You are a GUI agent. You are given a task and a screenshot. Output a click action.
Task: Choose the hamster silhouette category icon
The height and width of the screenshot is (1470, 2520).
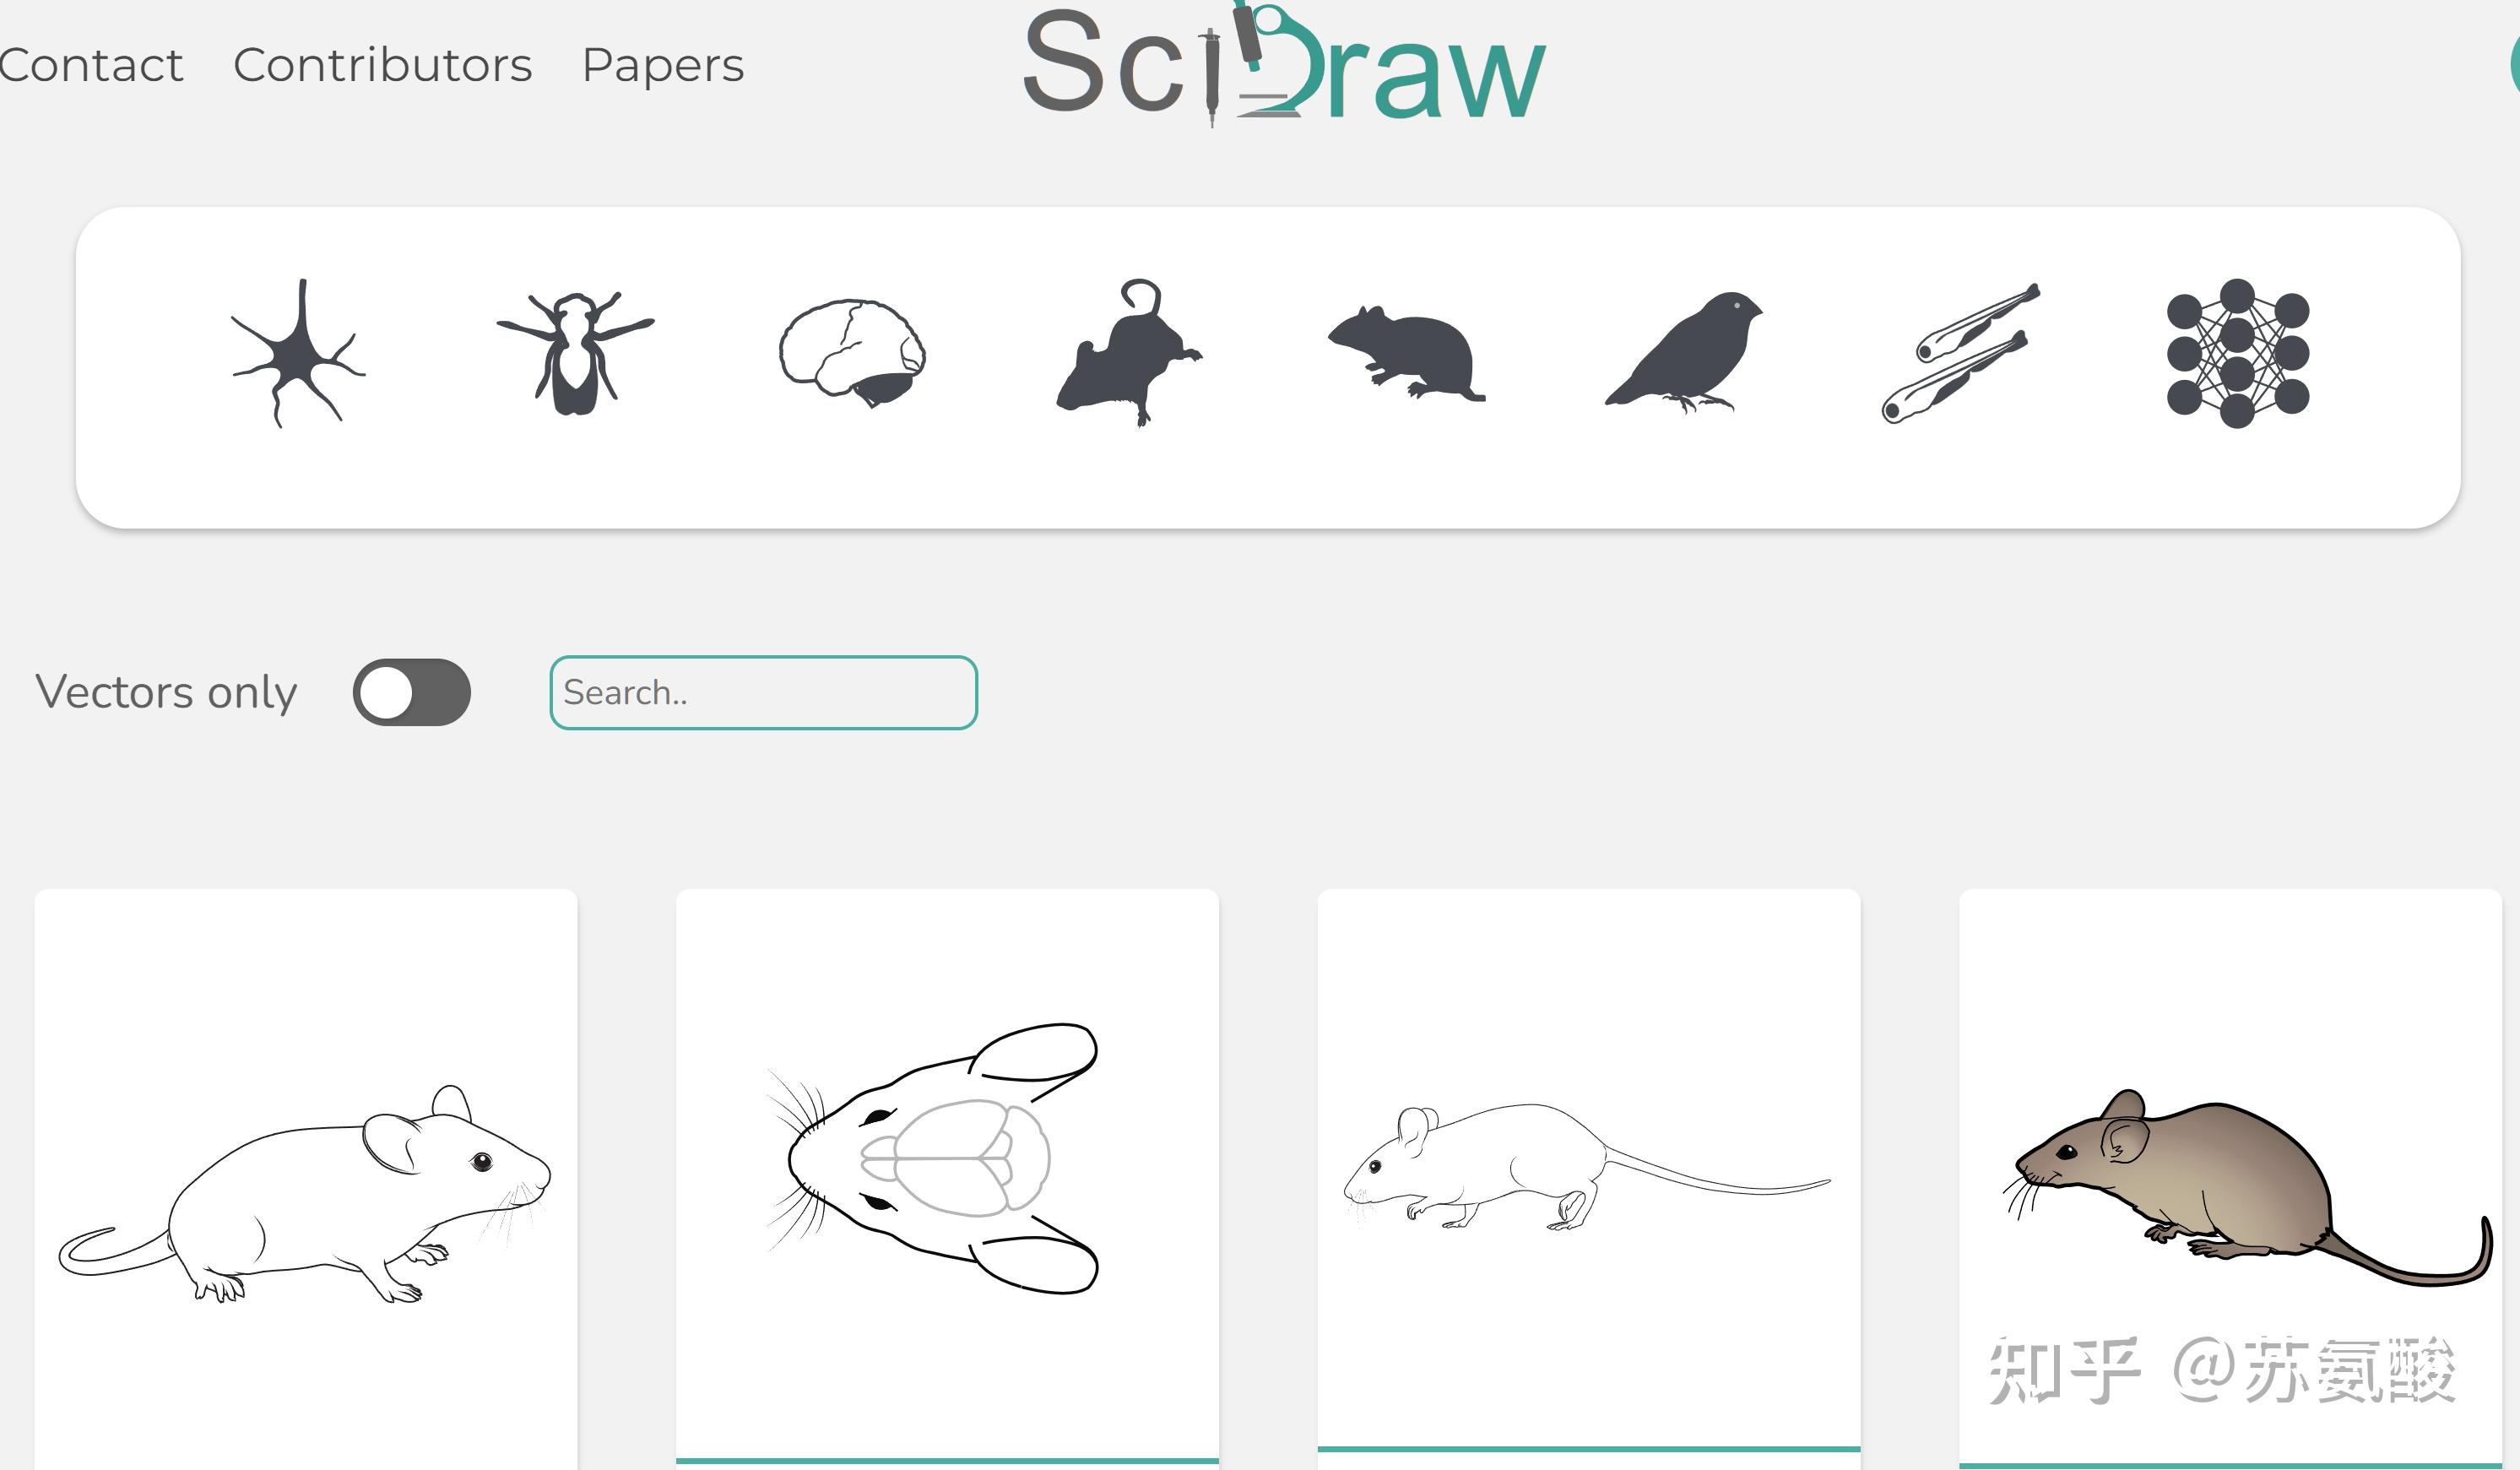[x=1406, y=353]
